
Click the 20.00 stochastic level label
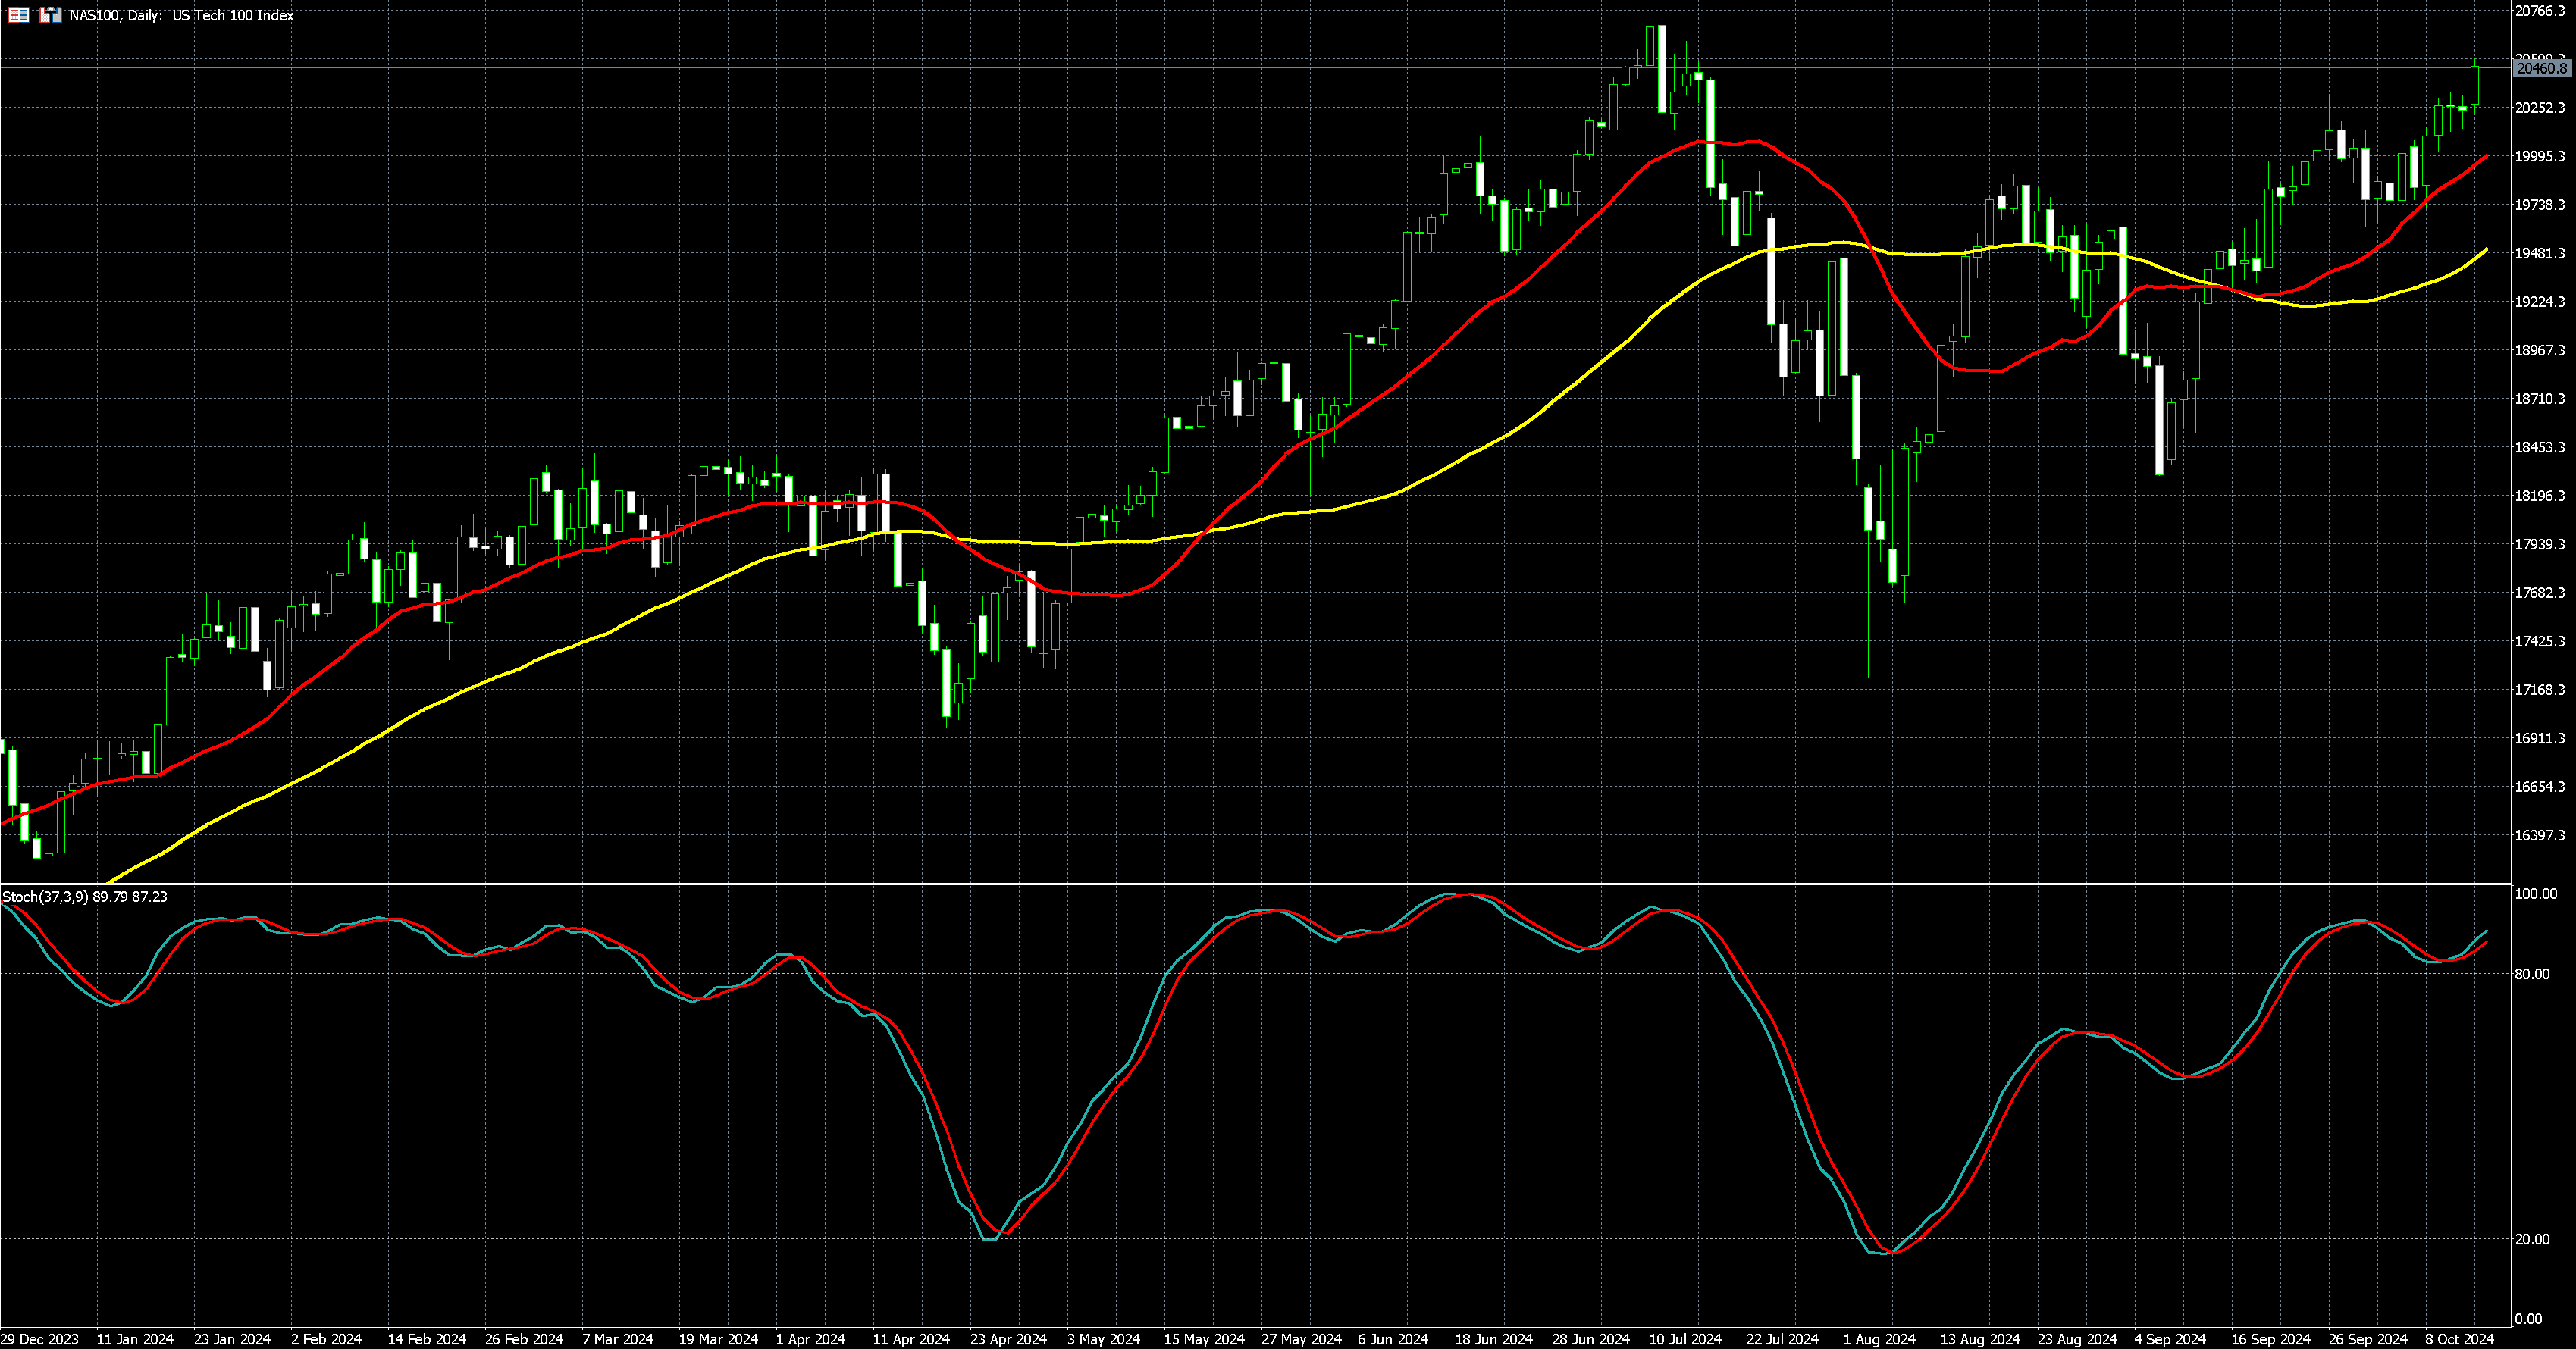coord(2531,1239)
